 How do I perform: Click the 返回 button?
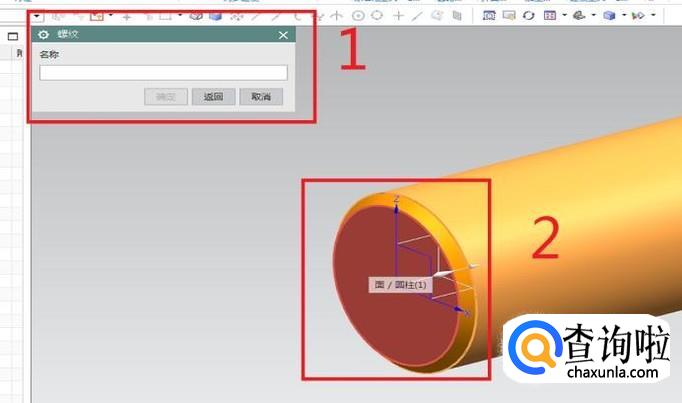[x=214, y=97]
